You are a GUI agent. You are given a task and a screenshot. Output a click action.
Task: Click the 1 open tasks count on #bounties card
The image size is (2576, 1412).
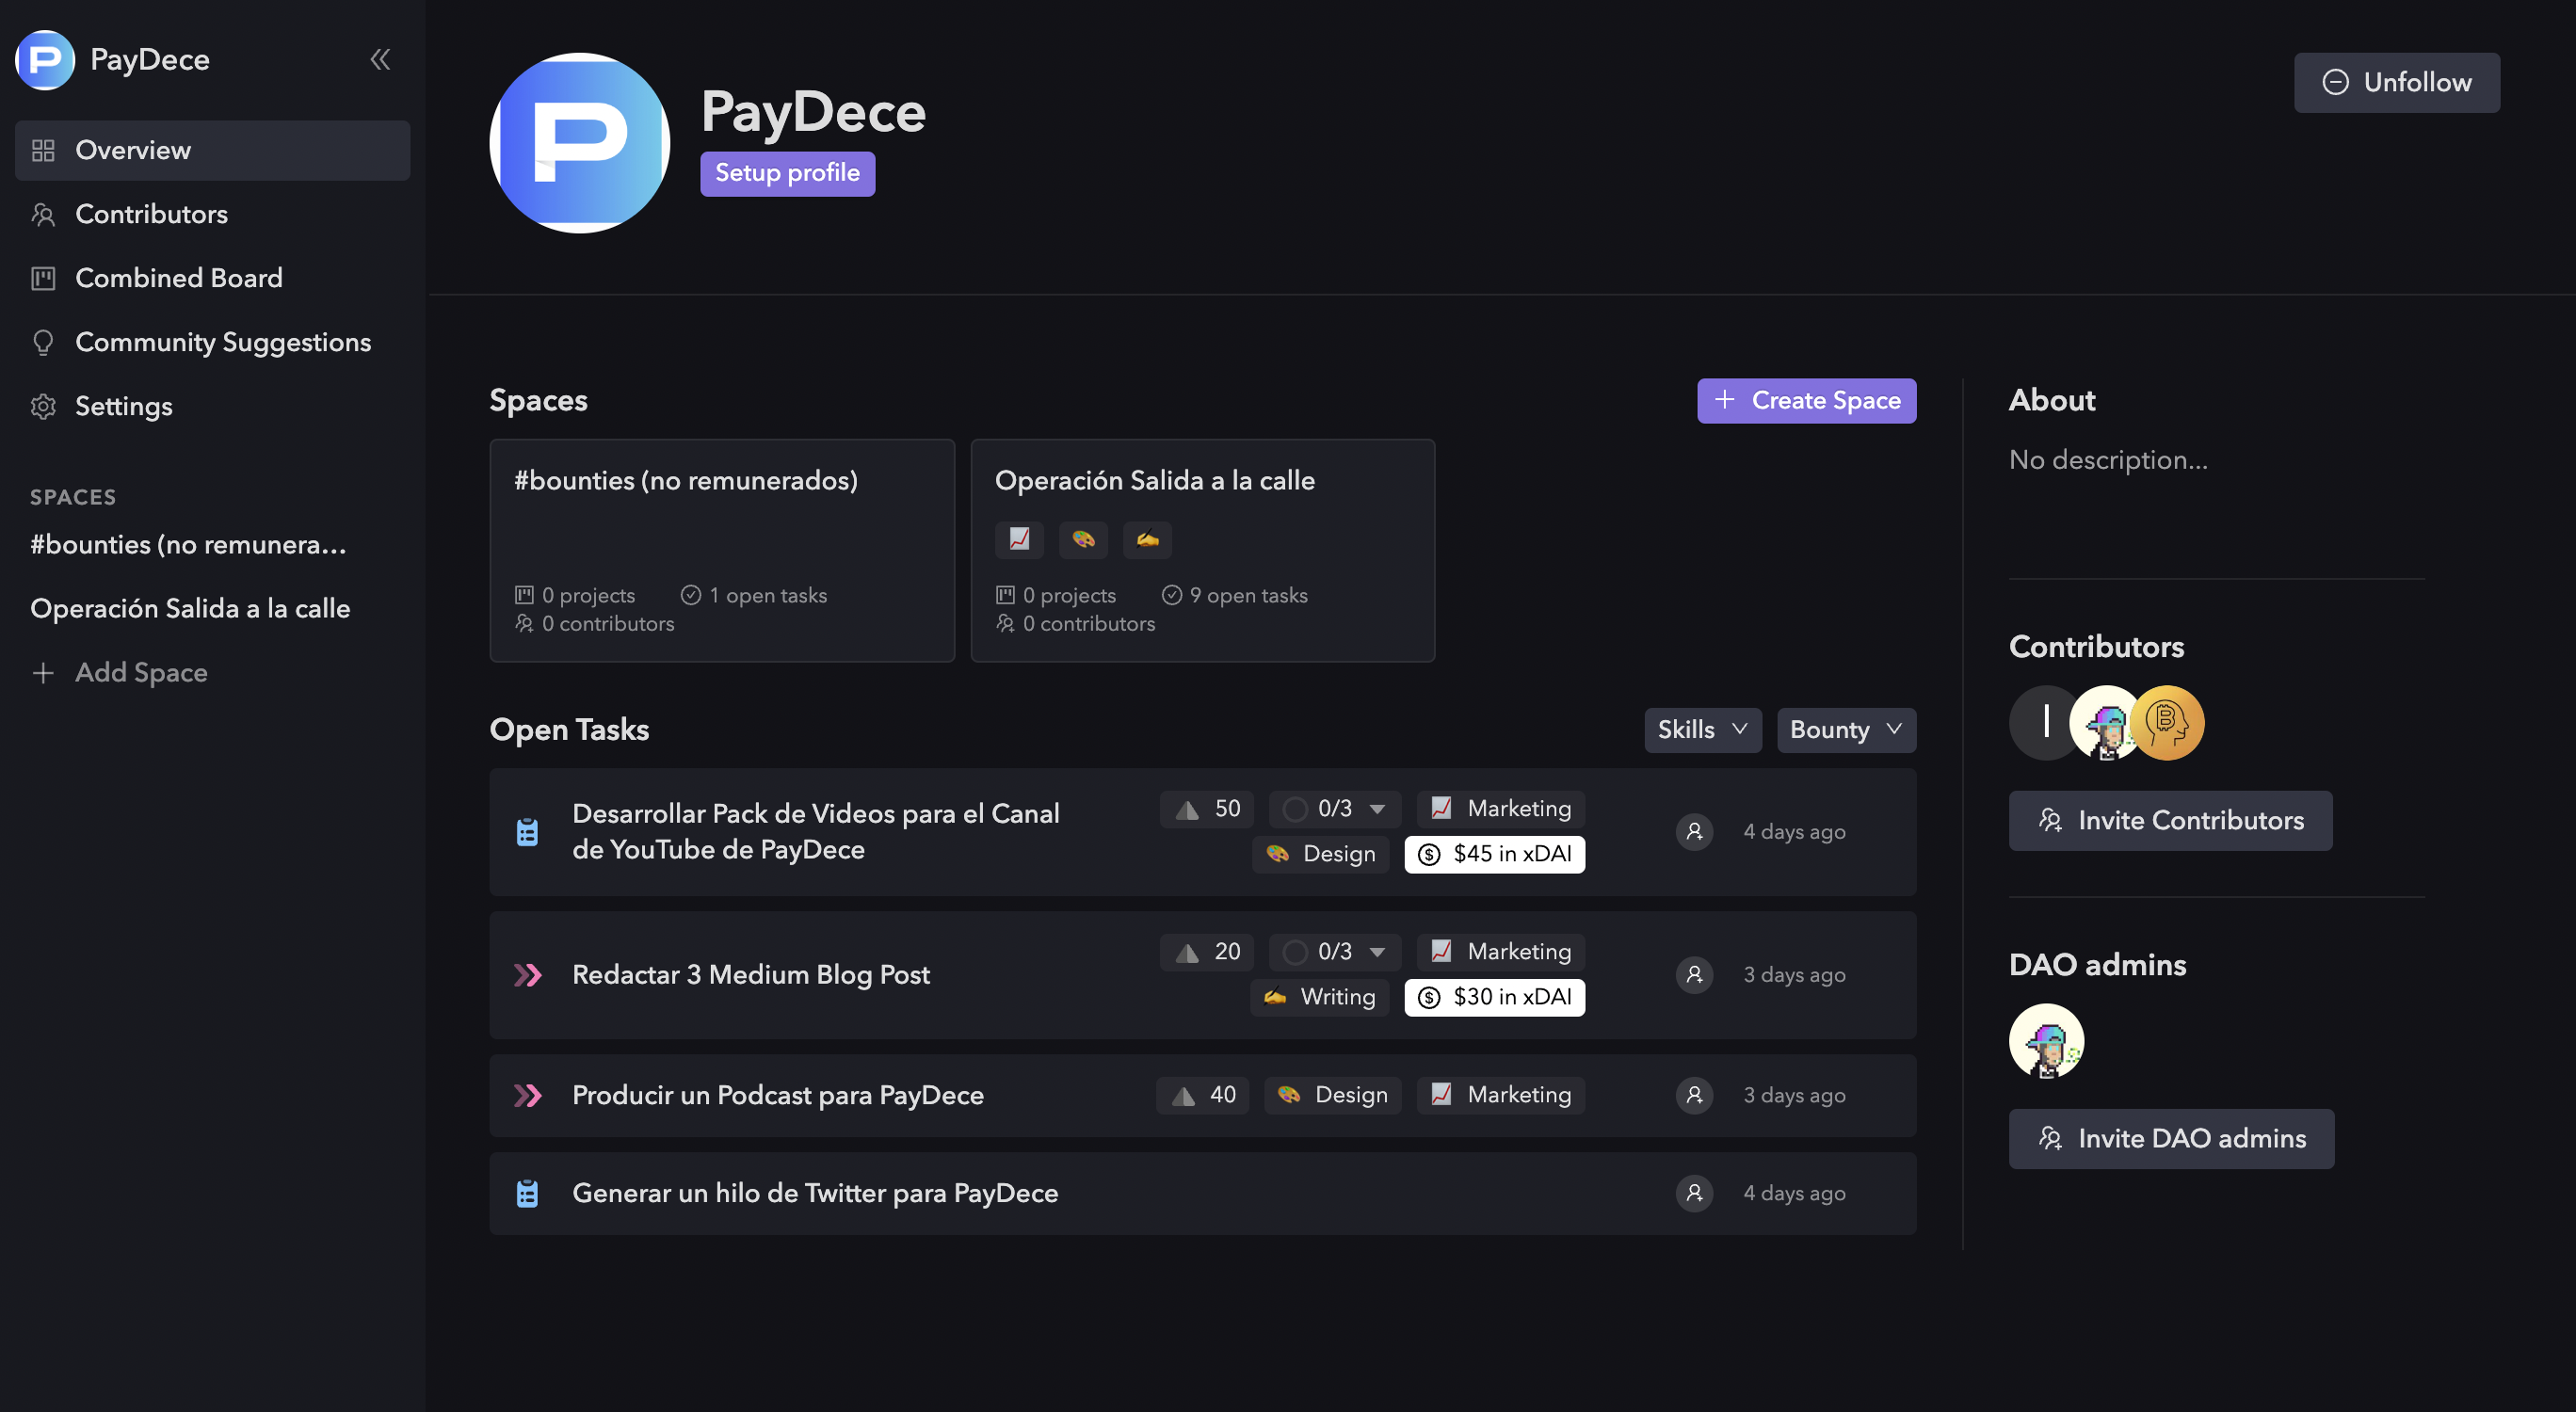pos(753,595)
